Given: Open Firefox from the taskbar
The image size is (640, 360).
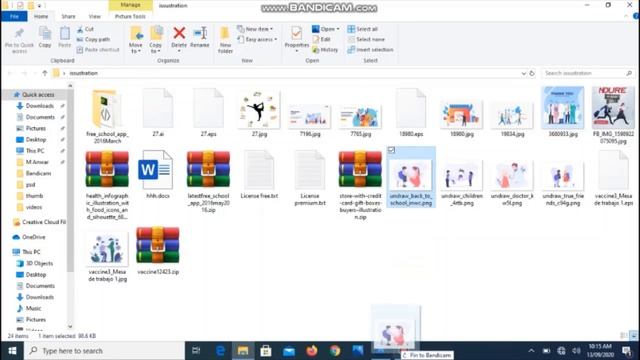Looking at the screenshot, I should click(312, 351).
